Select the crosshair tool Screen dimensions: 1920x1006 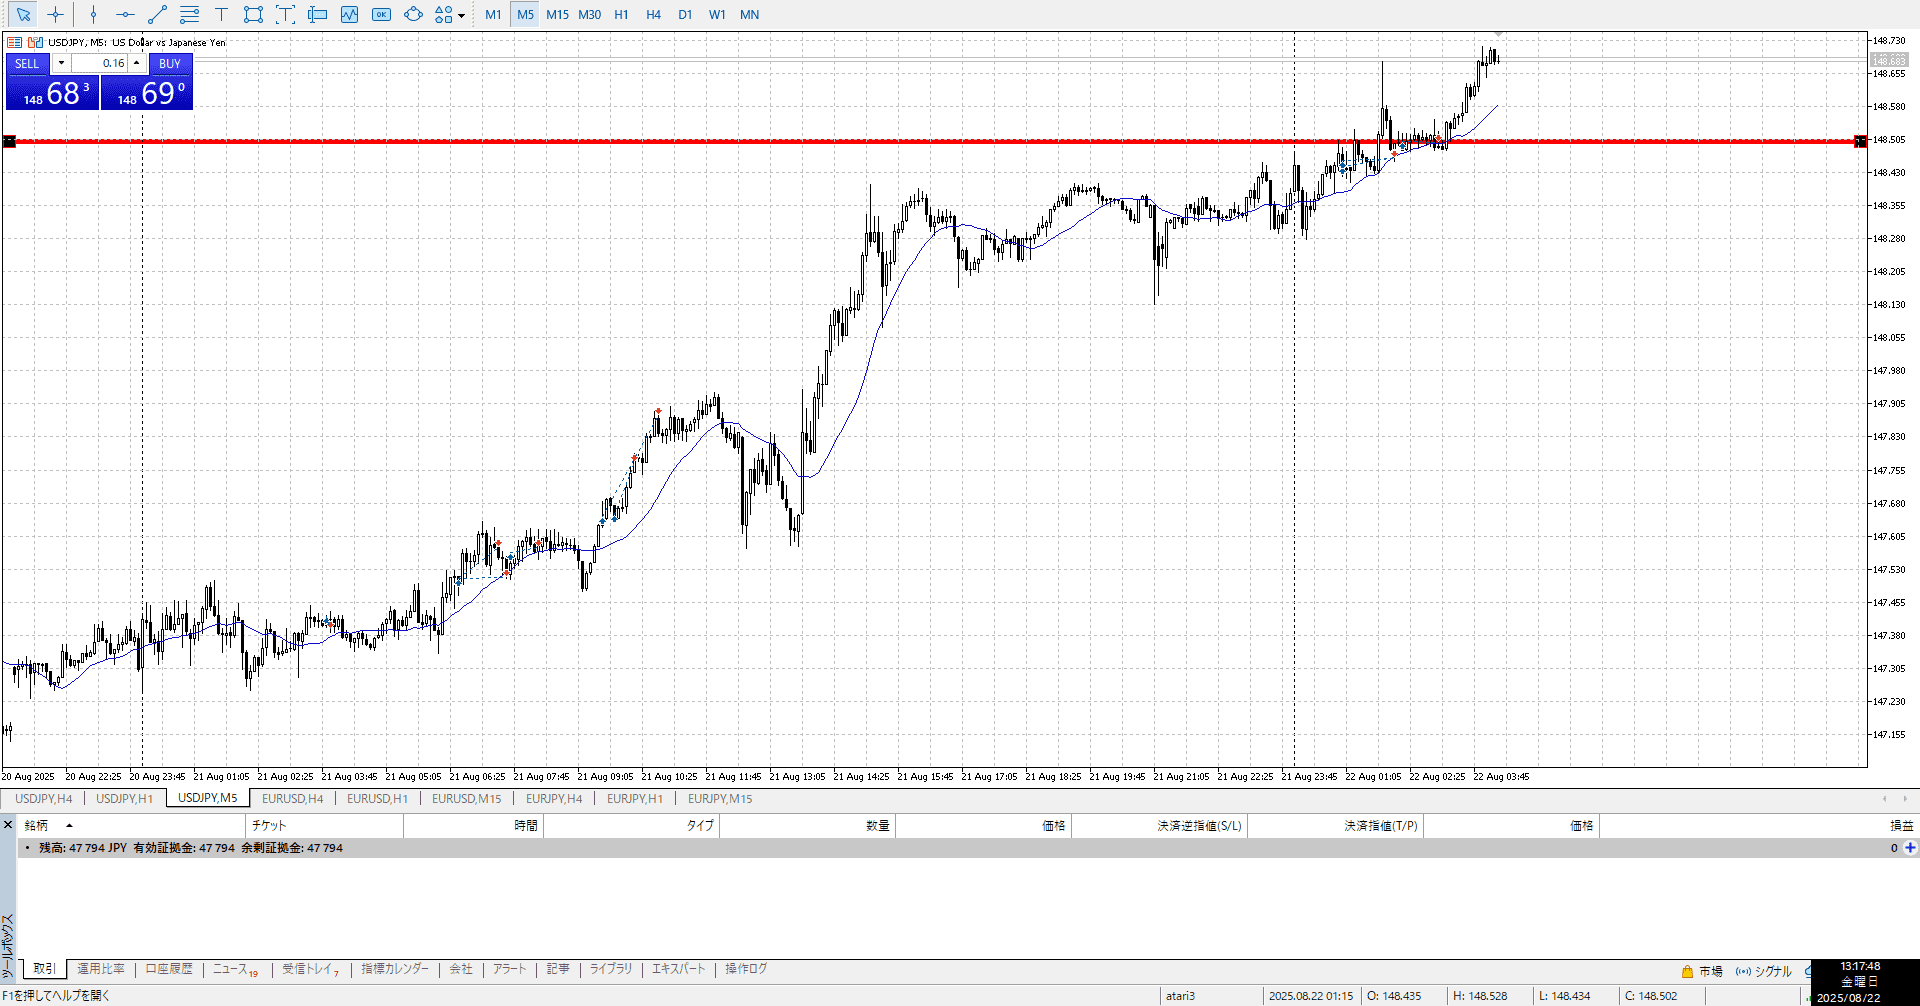[x=55, y=15]
